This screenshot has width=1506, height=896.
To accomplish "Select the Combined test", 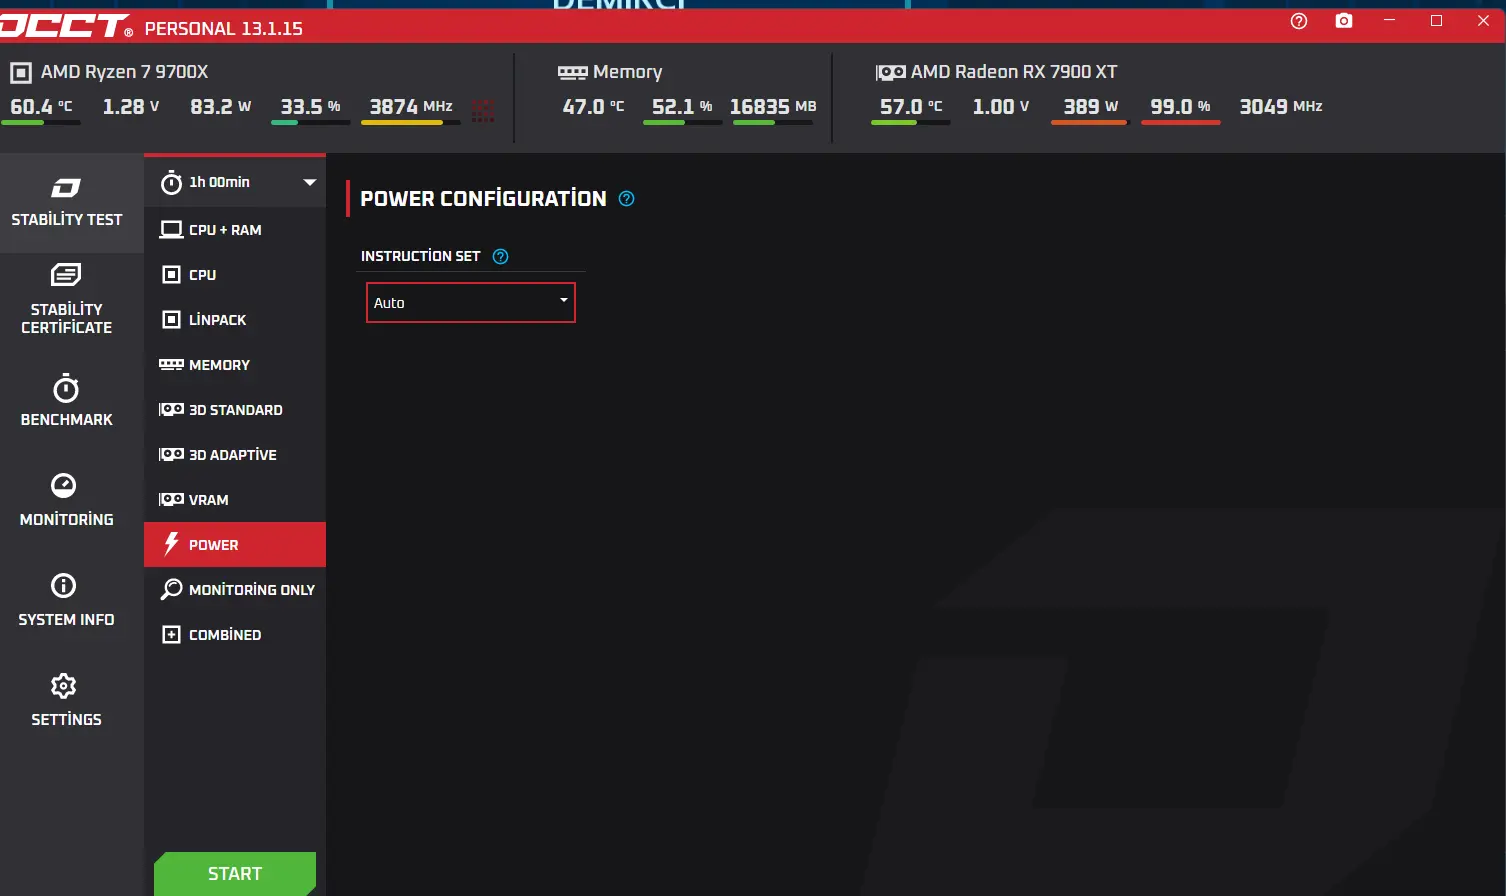I will click(235, 635).
